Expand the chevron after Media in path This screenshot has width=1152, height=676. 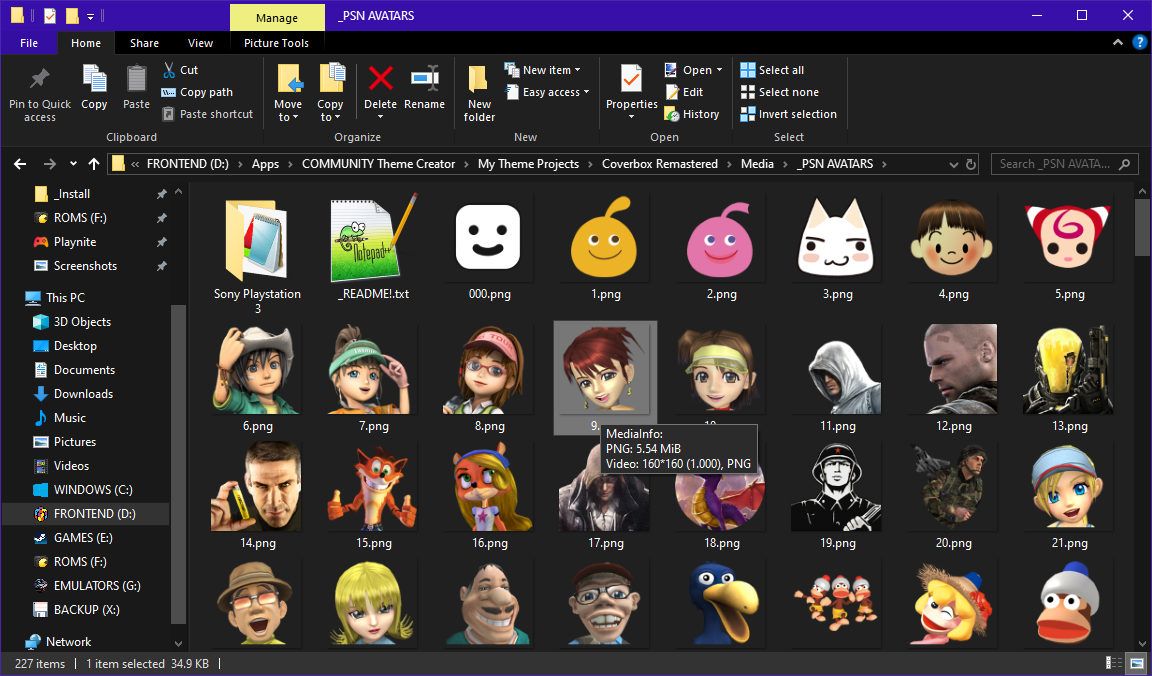point(785,164)
